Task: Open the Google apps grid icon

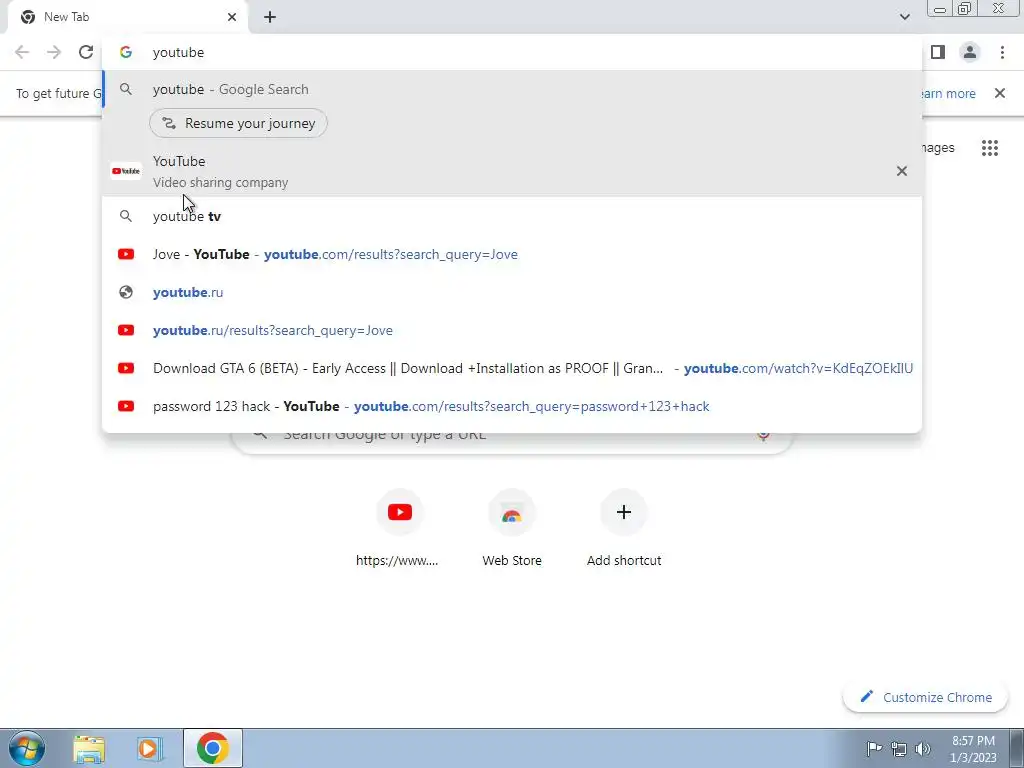Action: (990, 148)
